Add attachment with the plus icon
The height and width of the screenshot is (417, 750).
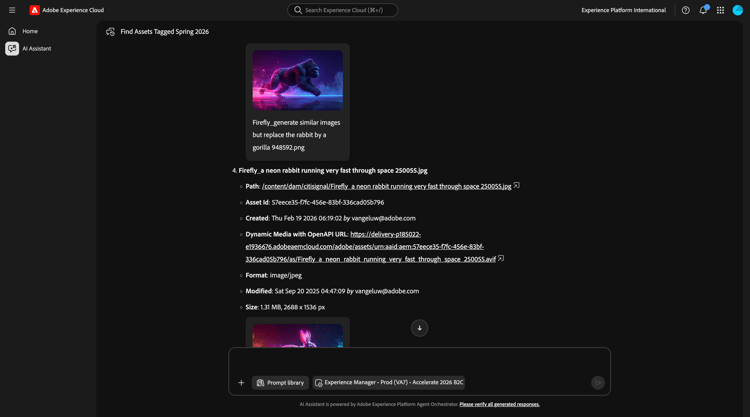241,383
